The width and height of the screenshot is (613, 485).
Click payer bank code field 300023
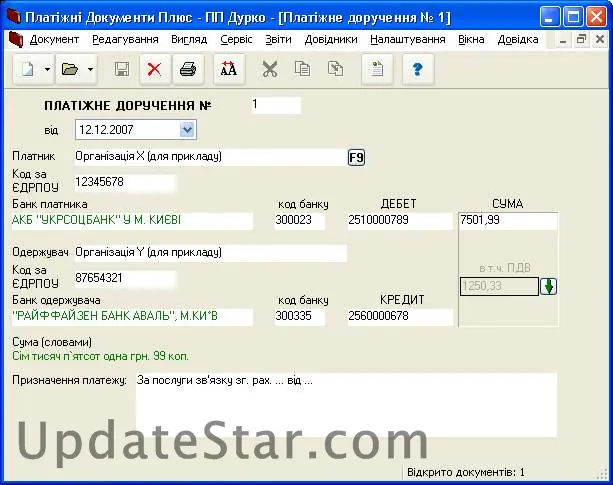[299, 220]
